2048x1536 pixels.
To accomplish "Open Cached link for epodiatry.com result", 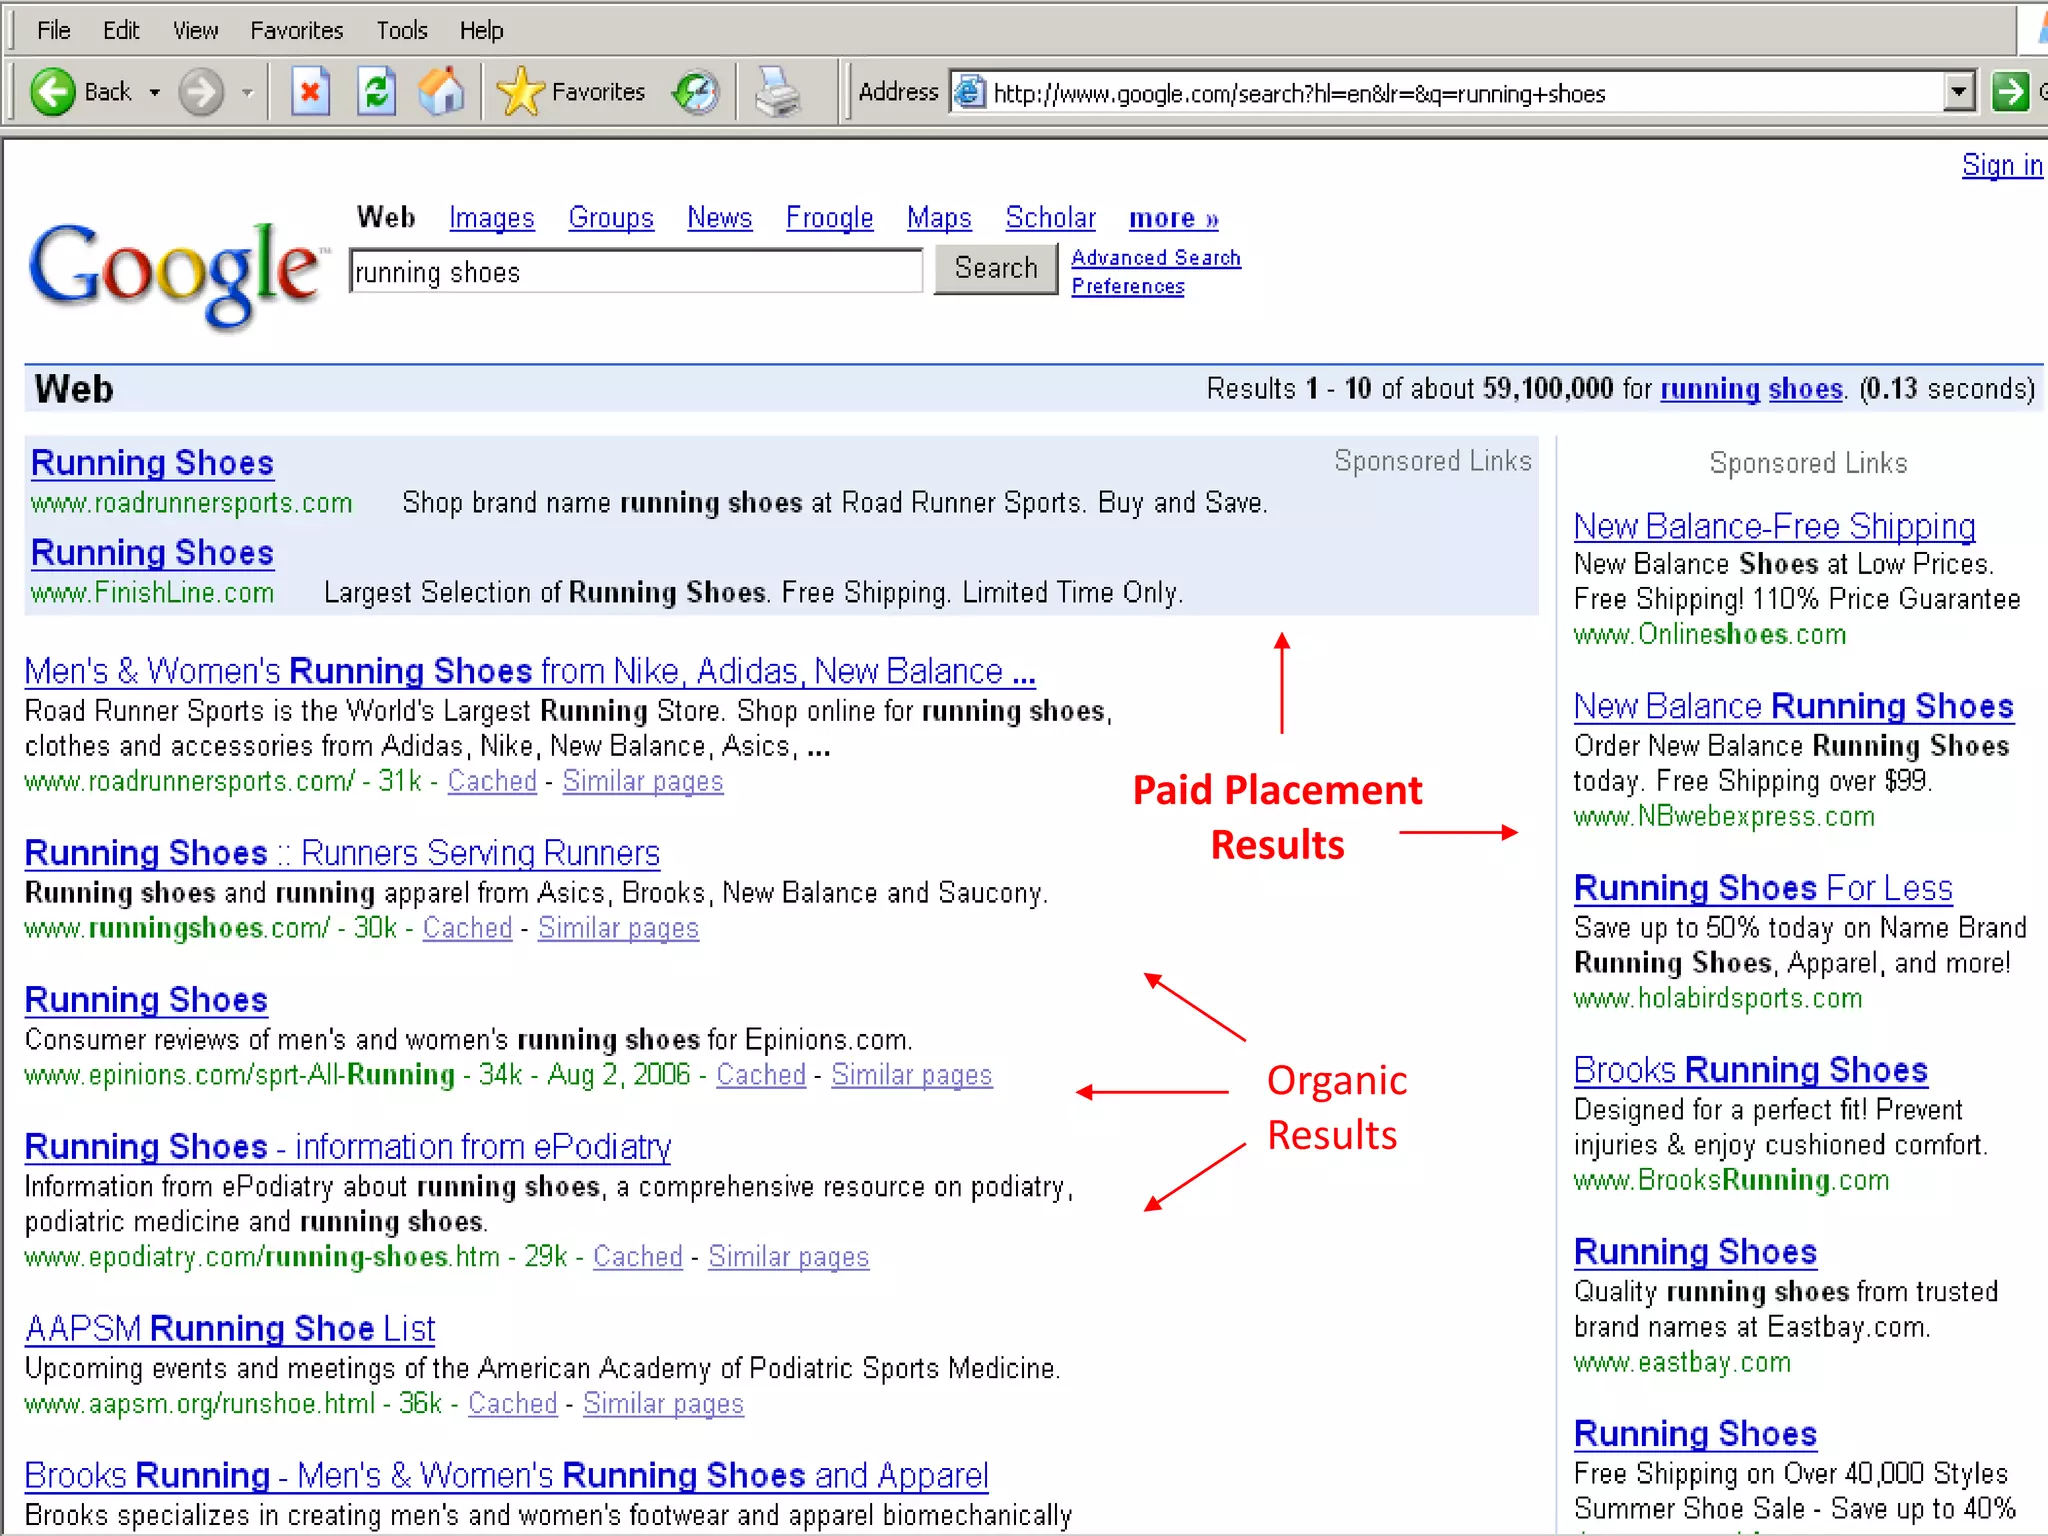I will [638, 1257].
